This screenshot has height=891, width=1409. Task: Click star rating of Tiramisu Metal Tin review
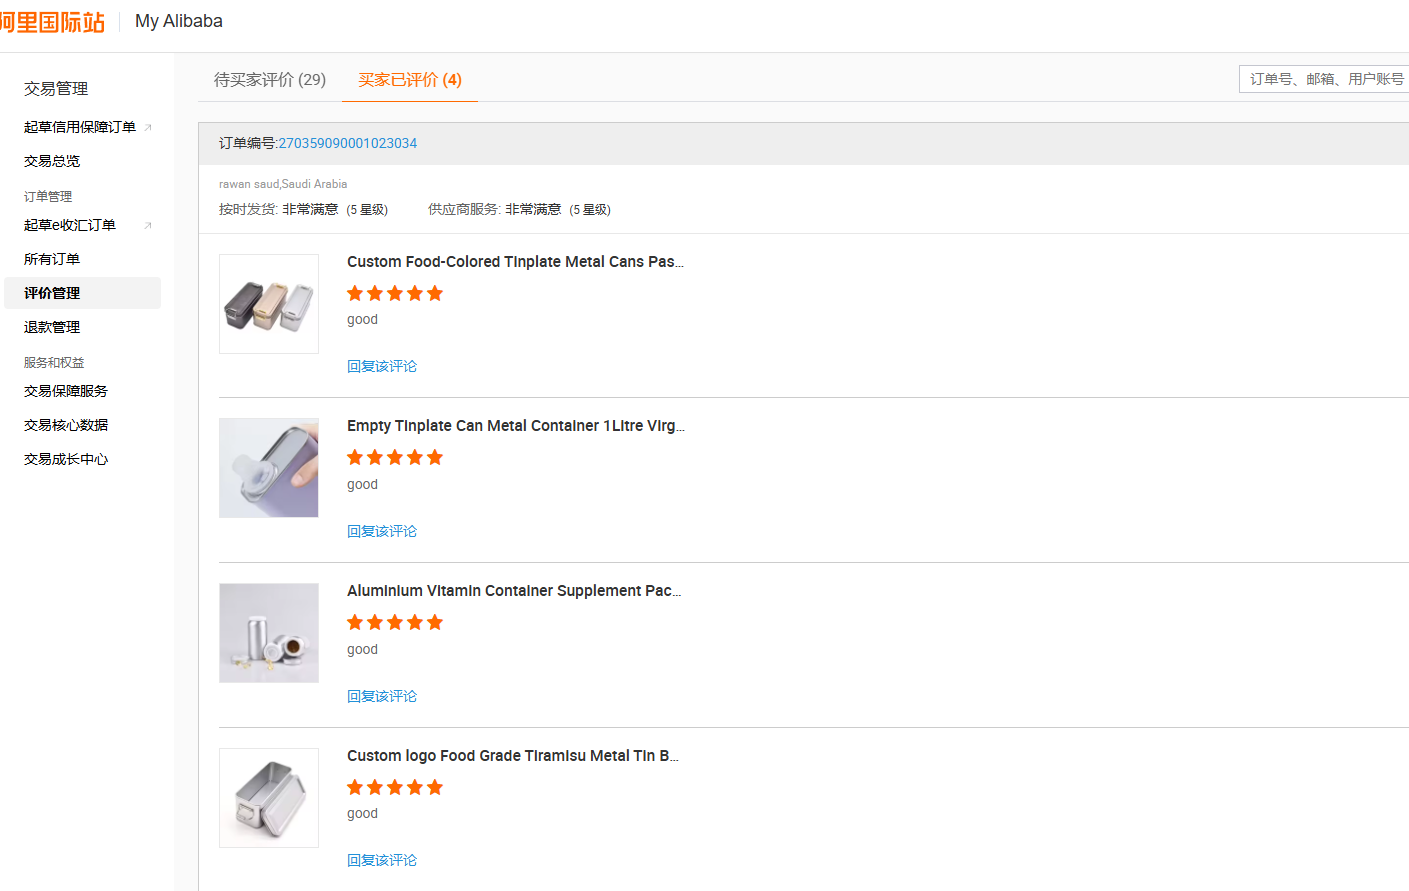[x=395, y=787]
